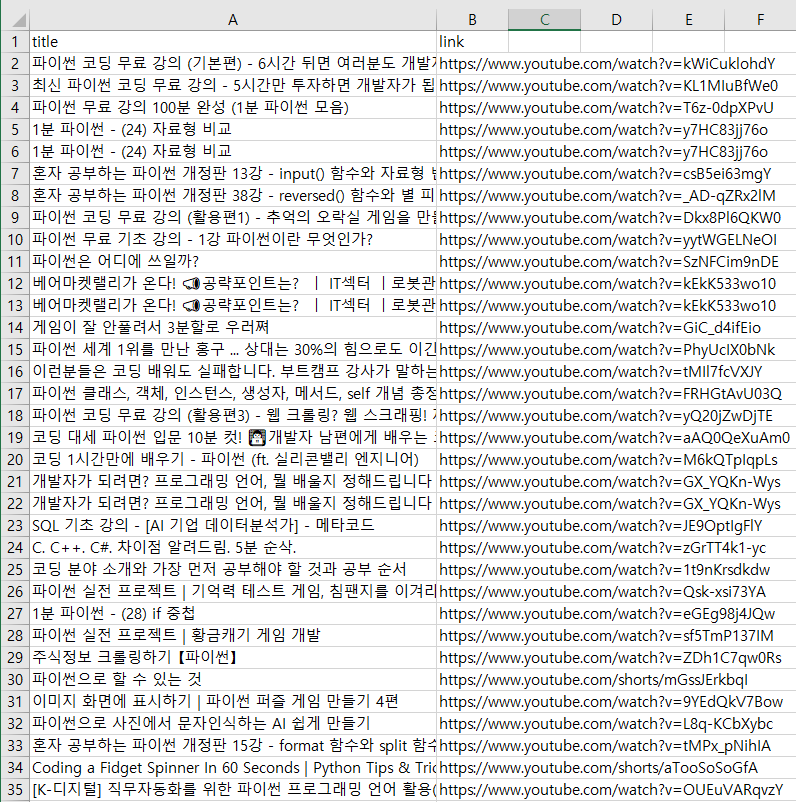Click link ending eGEg98j4JQw
Image resolution: width=796 pixels, height=802 pixels.
(607, 614)
